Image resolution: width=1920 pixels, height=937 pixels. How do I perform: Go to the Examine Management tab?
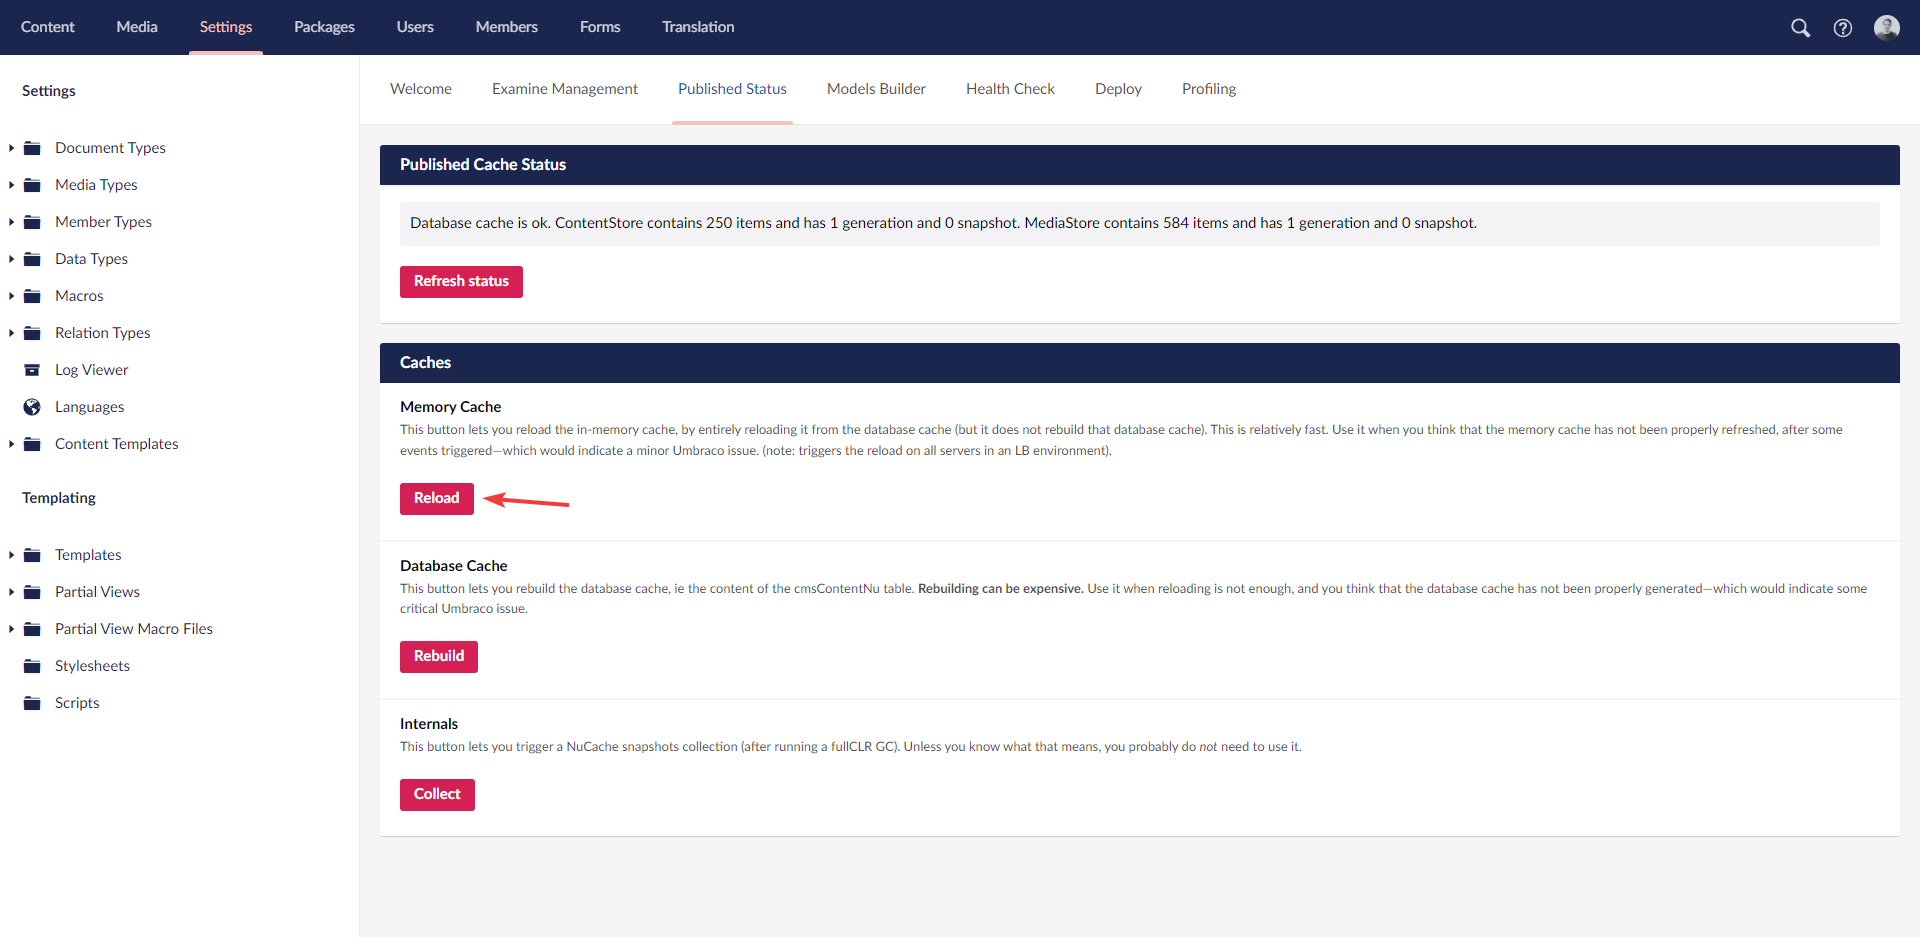coord(565,89)
